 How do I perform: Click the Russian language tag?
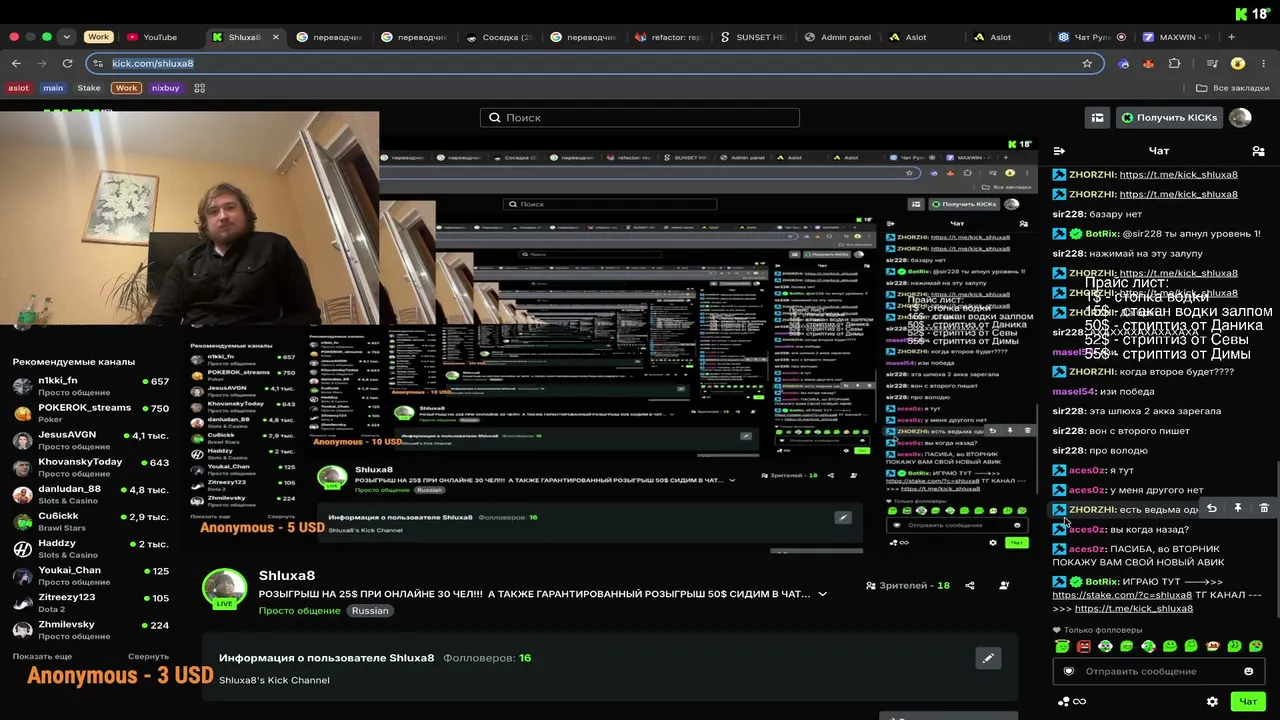370,611
